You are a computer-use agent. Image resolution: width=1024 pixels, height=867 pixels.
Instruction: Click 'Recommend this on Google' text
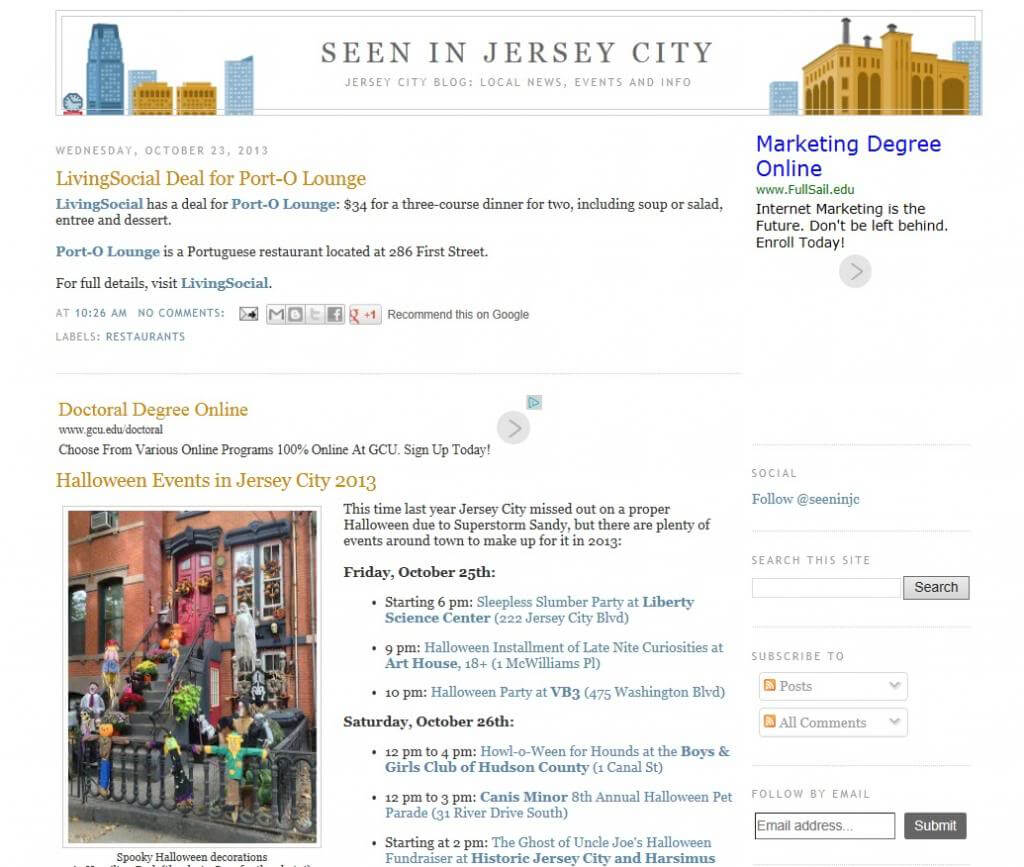coord(458,315)
